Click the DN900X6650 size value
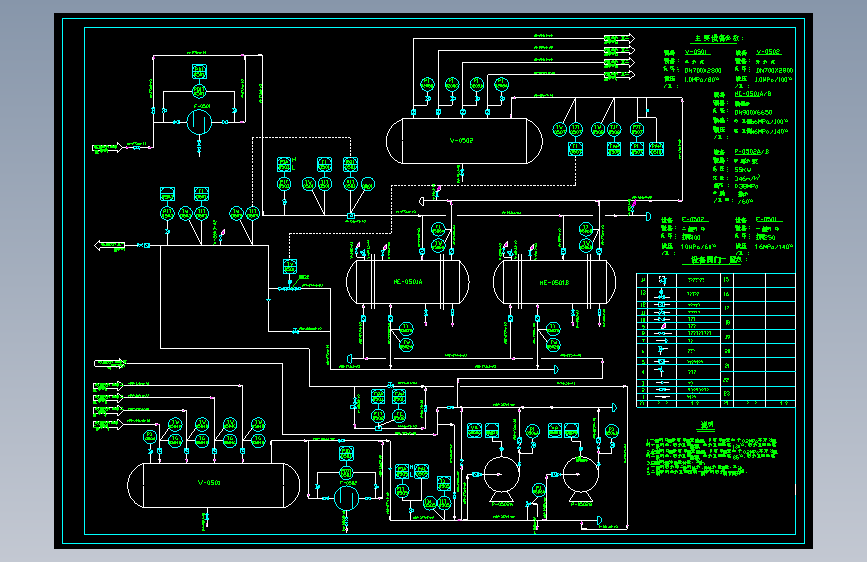 pos(753,112)
